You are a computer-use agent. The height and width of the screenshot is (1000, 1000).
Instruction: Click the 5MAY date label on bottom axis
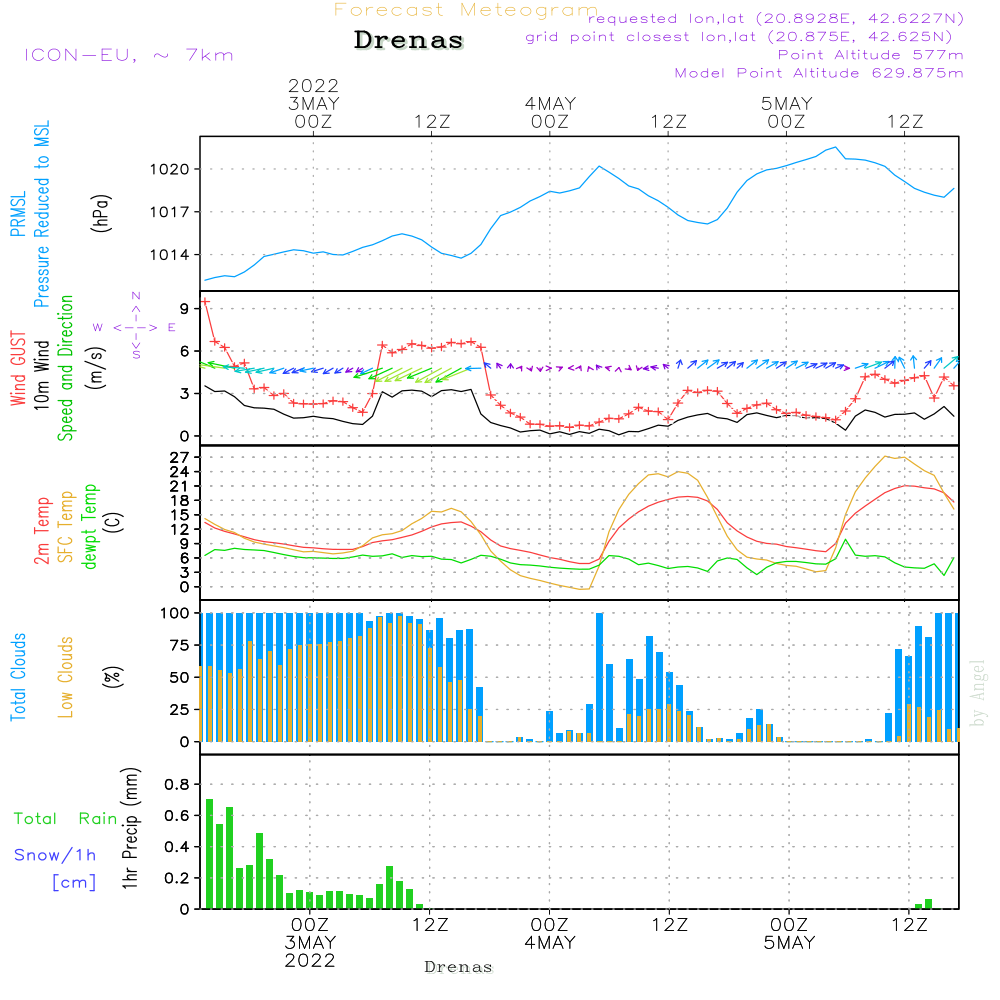(x=789, y=943)
